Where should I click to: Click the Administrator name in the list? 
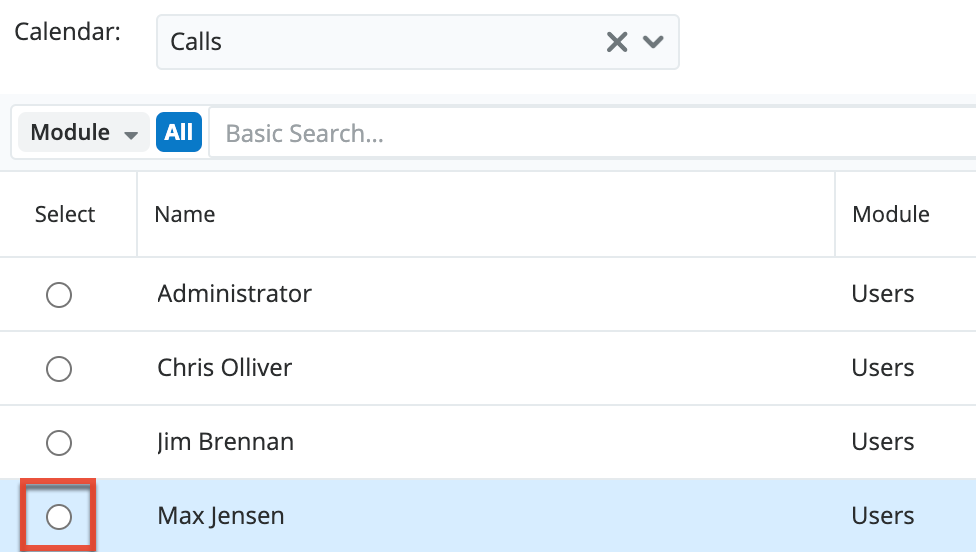pyautogui.click(x=234, y=294)
